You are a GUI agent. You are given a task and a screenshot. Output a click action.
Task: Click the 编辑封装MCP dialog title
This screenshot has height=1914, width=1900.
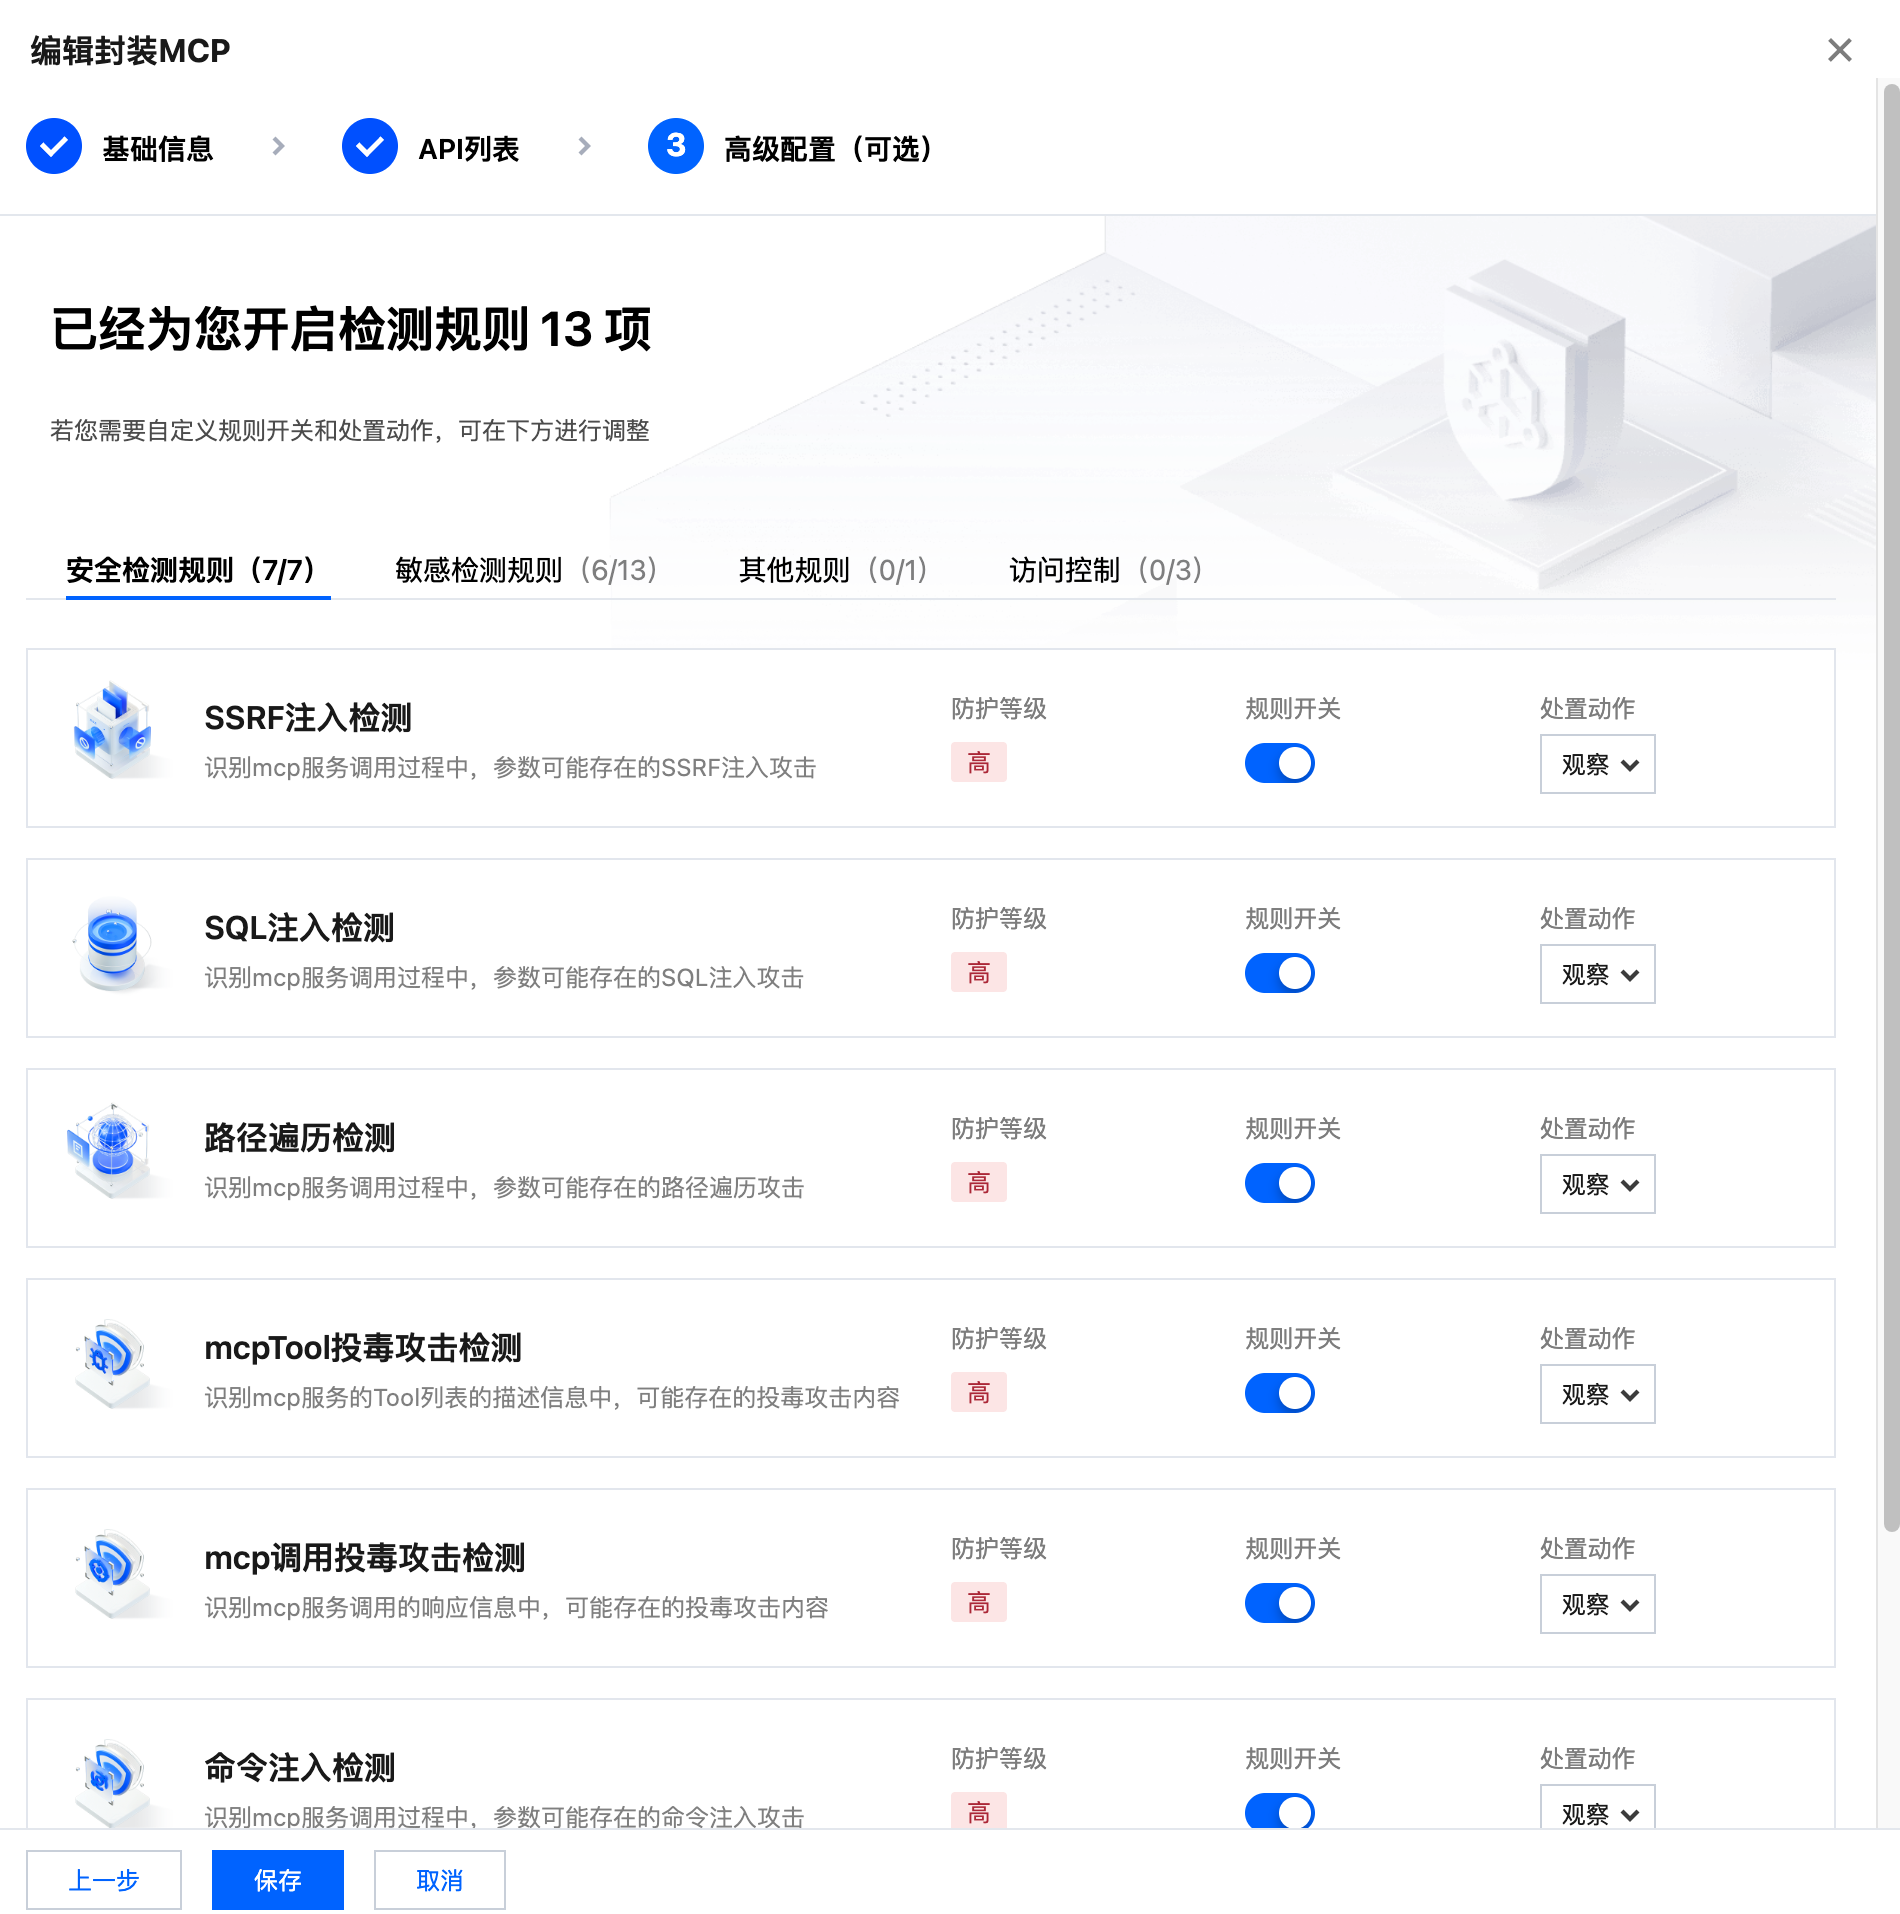pyautogui.click(x=130, y=50)
